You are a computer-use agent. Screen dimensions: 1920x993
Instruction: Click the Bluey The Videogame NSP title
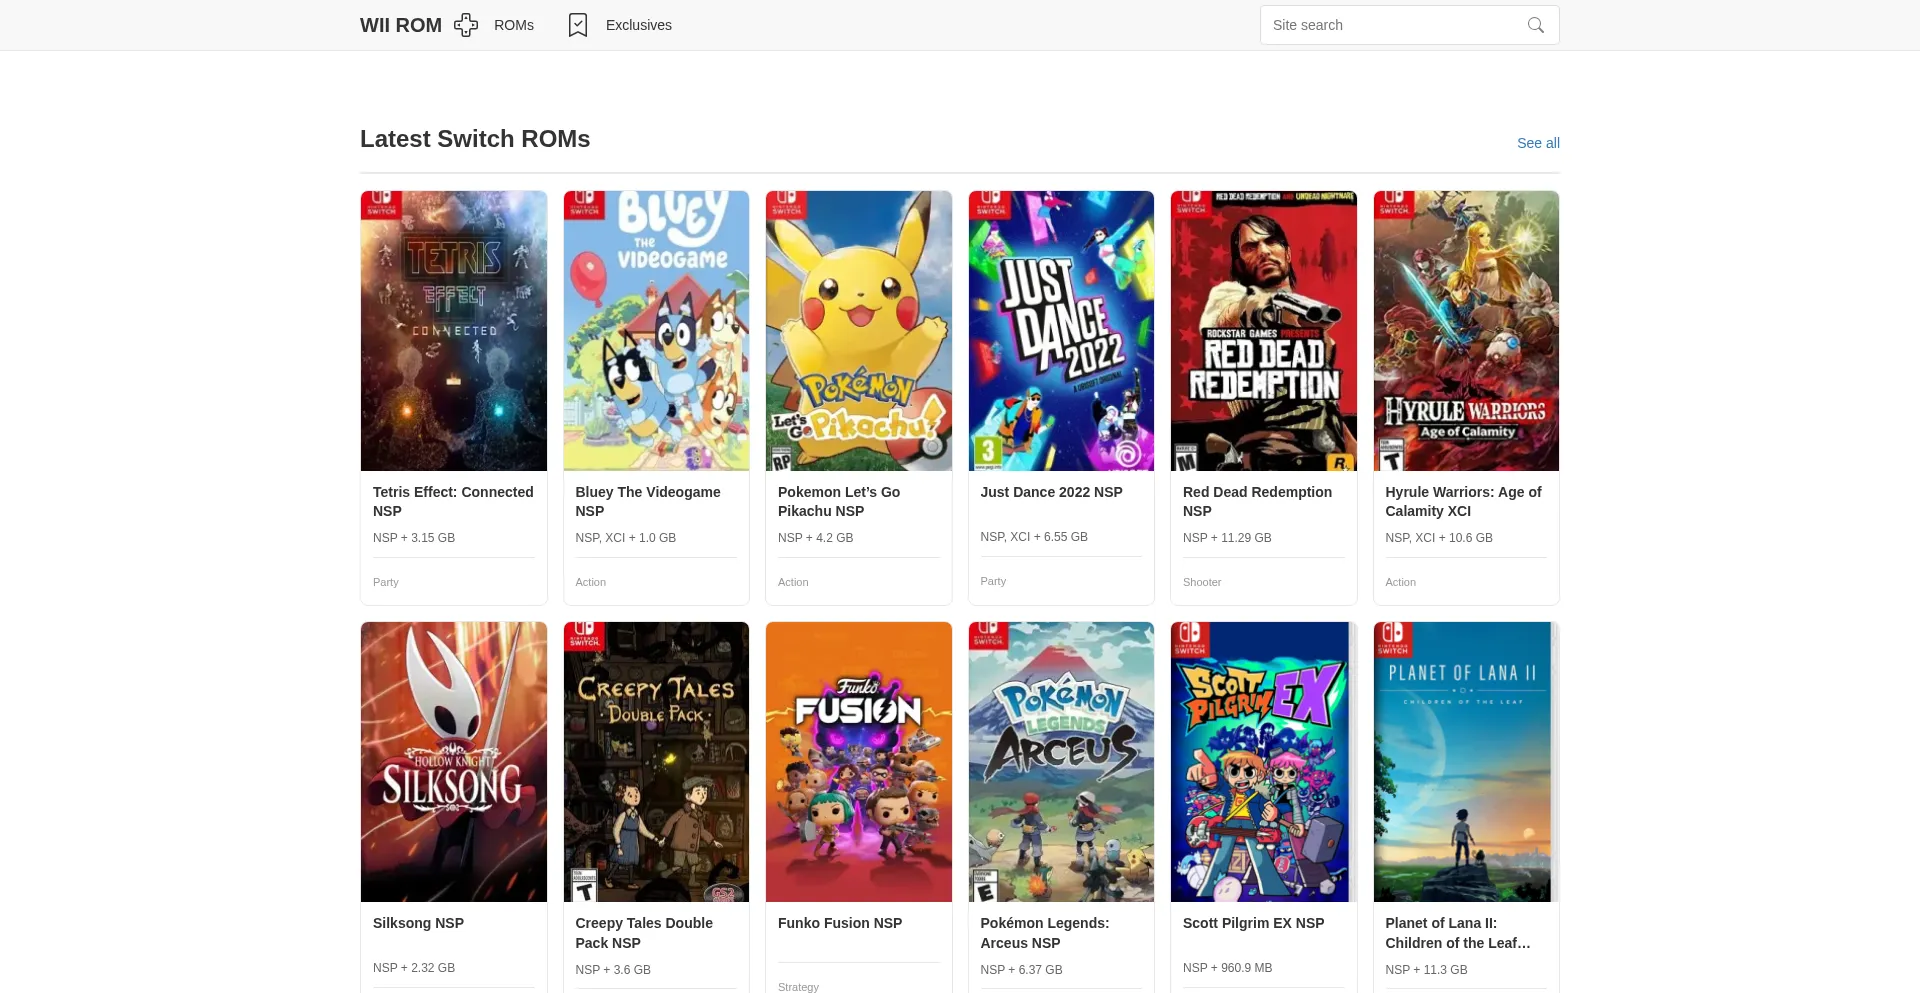pyautogui.click(x=648, y=501)
